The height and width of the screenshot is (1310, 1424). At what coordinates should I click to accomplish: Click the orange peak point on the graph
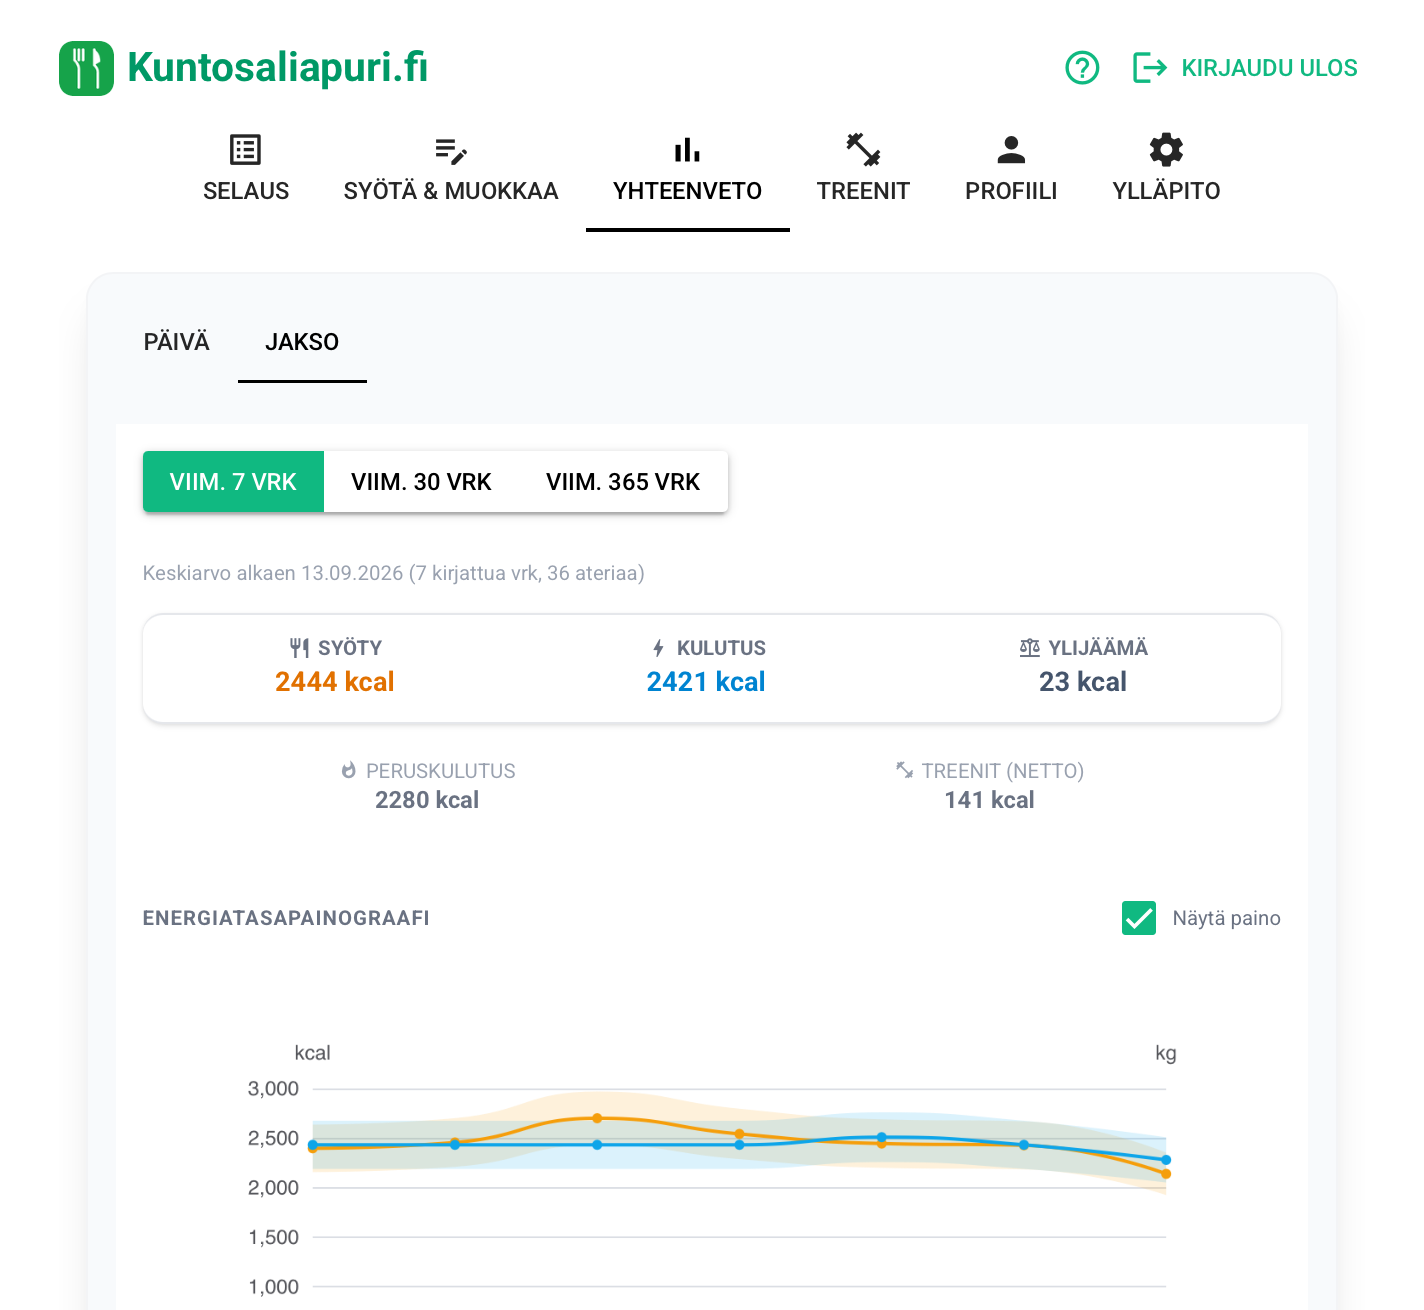(597, 1118)
